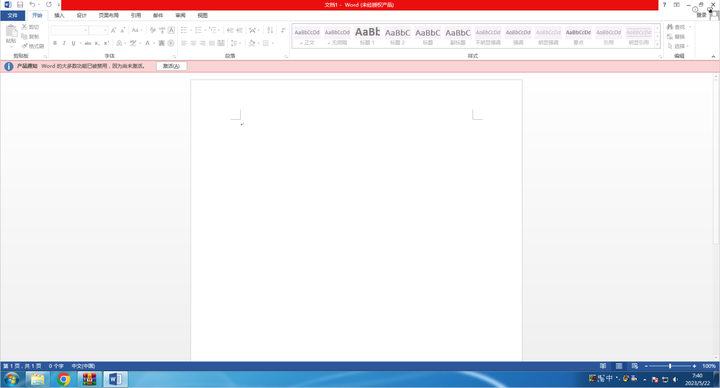Open the 文件 (File) tab
720x388 pixels.
click(x=12, y=16)
